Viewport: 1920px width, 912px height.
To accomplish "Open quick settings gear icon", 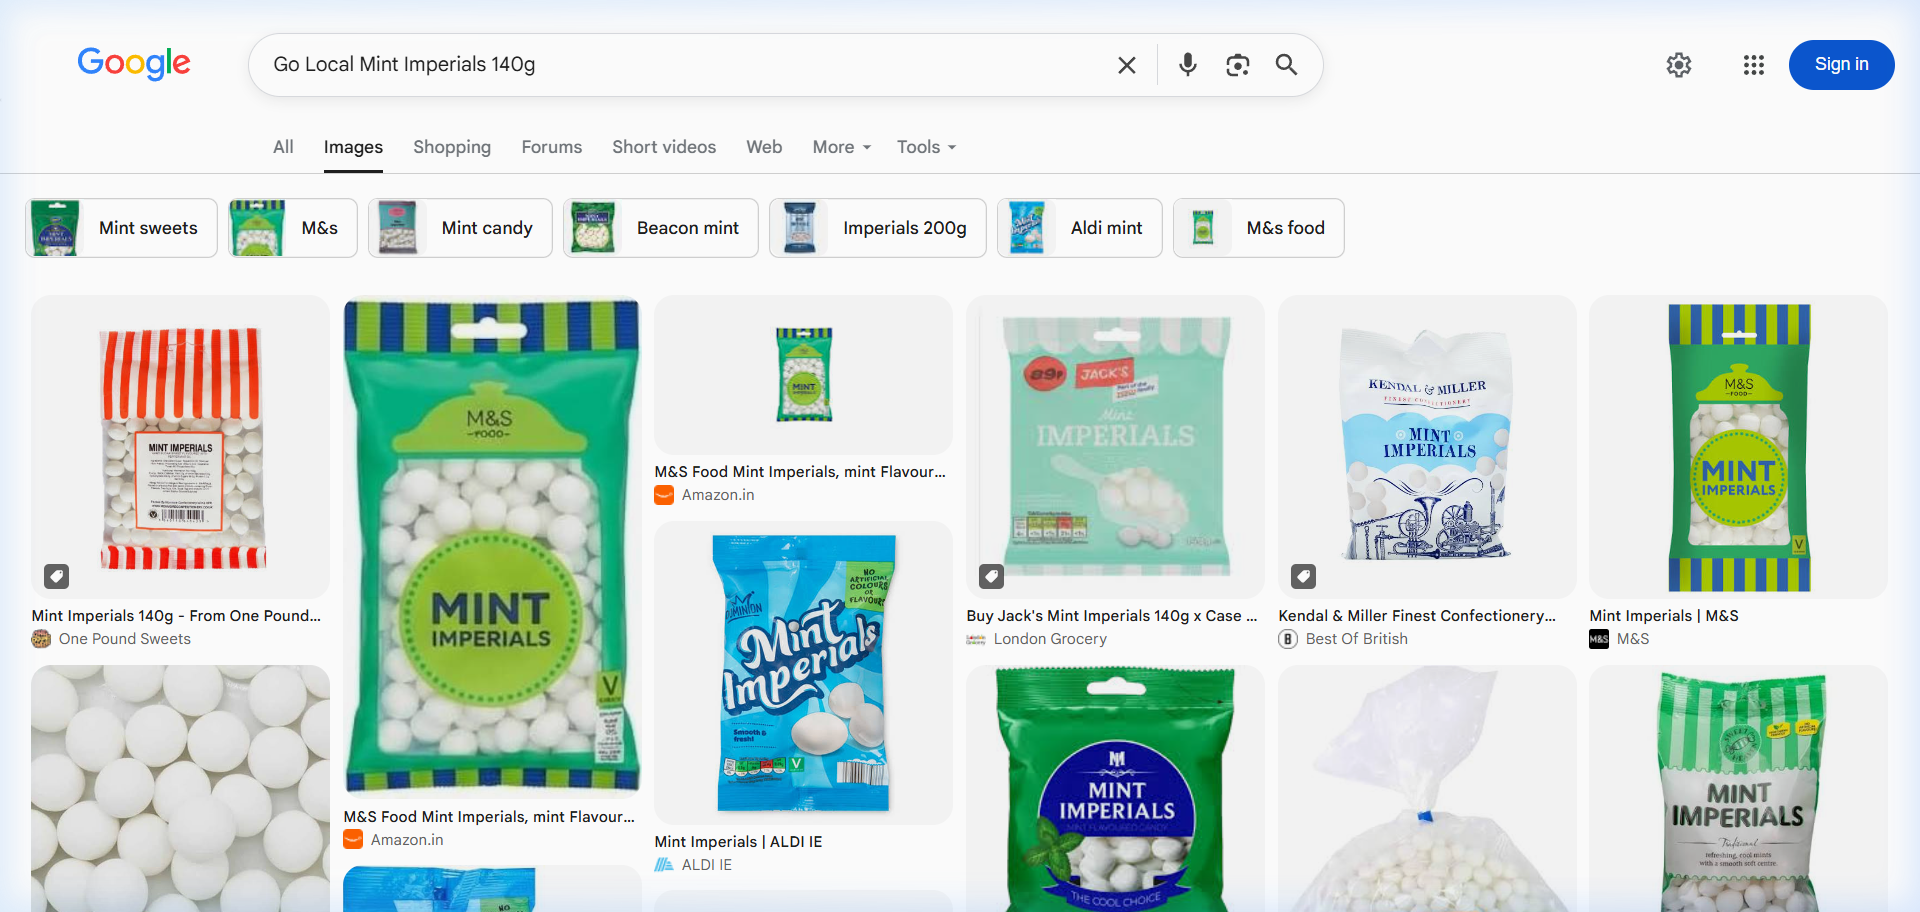I will [1679, 65].
